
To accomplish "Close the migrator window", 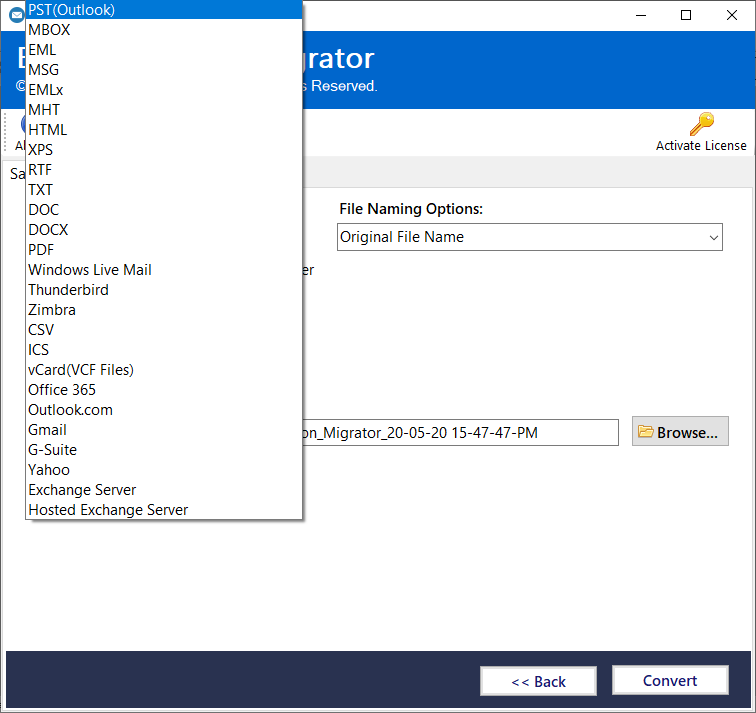I will [x=731, y=15].
